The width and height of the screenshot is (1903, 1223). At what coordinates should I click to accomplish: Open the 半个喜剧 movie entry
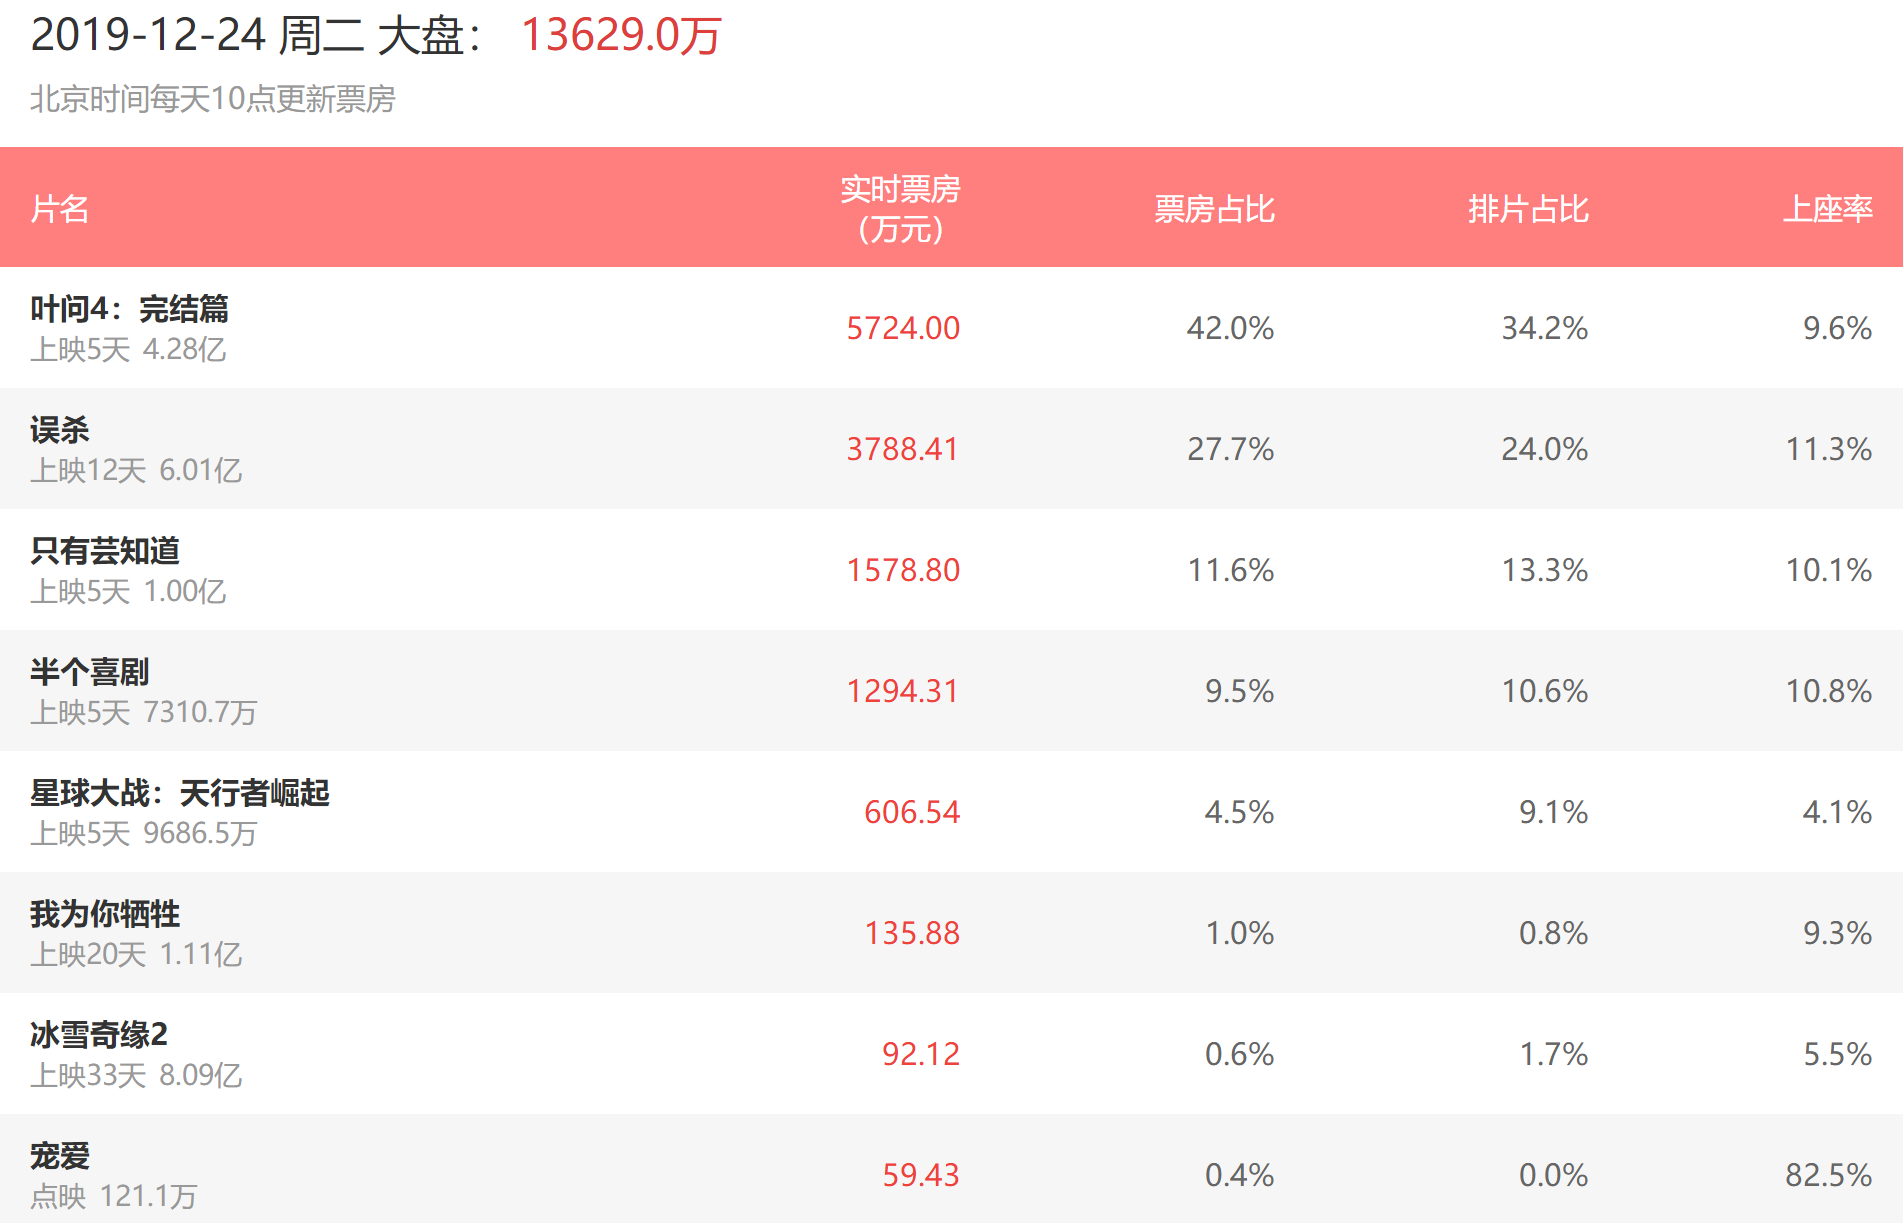[90, 672]
